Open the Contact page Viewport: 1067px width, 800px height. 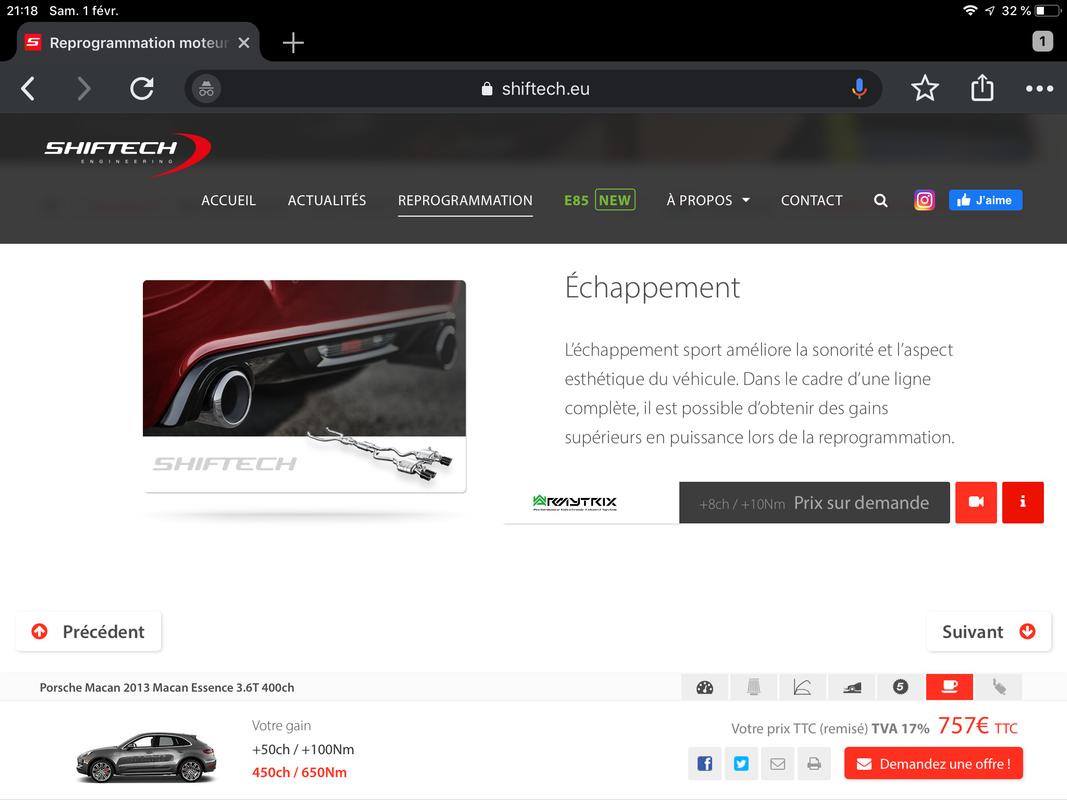coord(811,201)
